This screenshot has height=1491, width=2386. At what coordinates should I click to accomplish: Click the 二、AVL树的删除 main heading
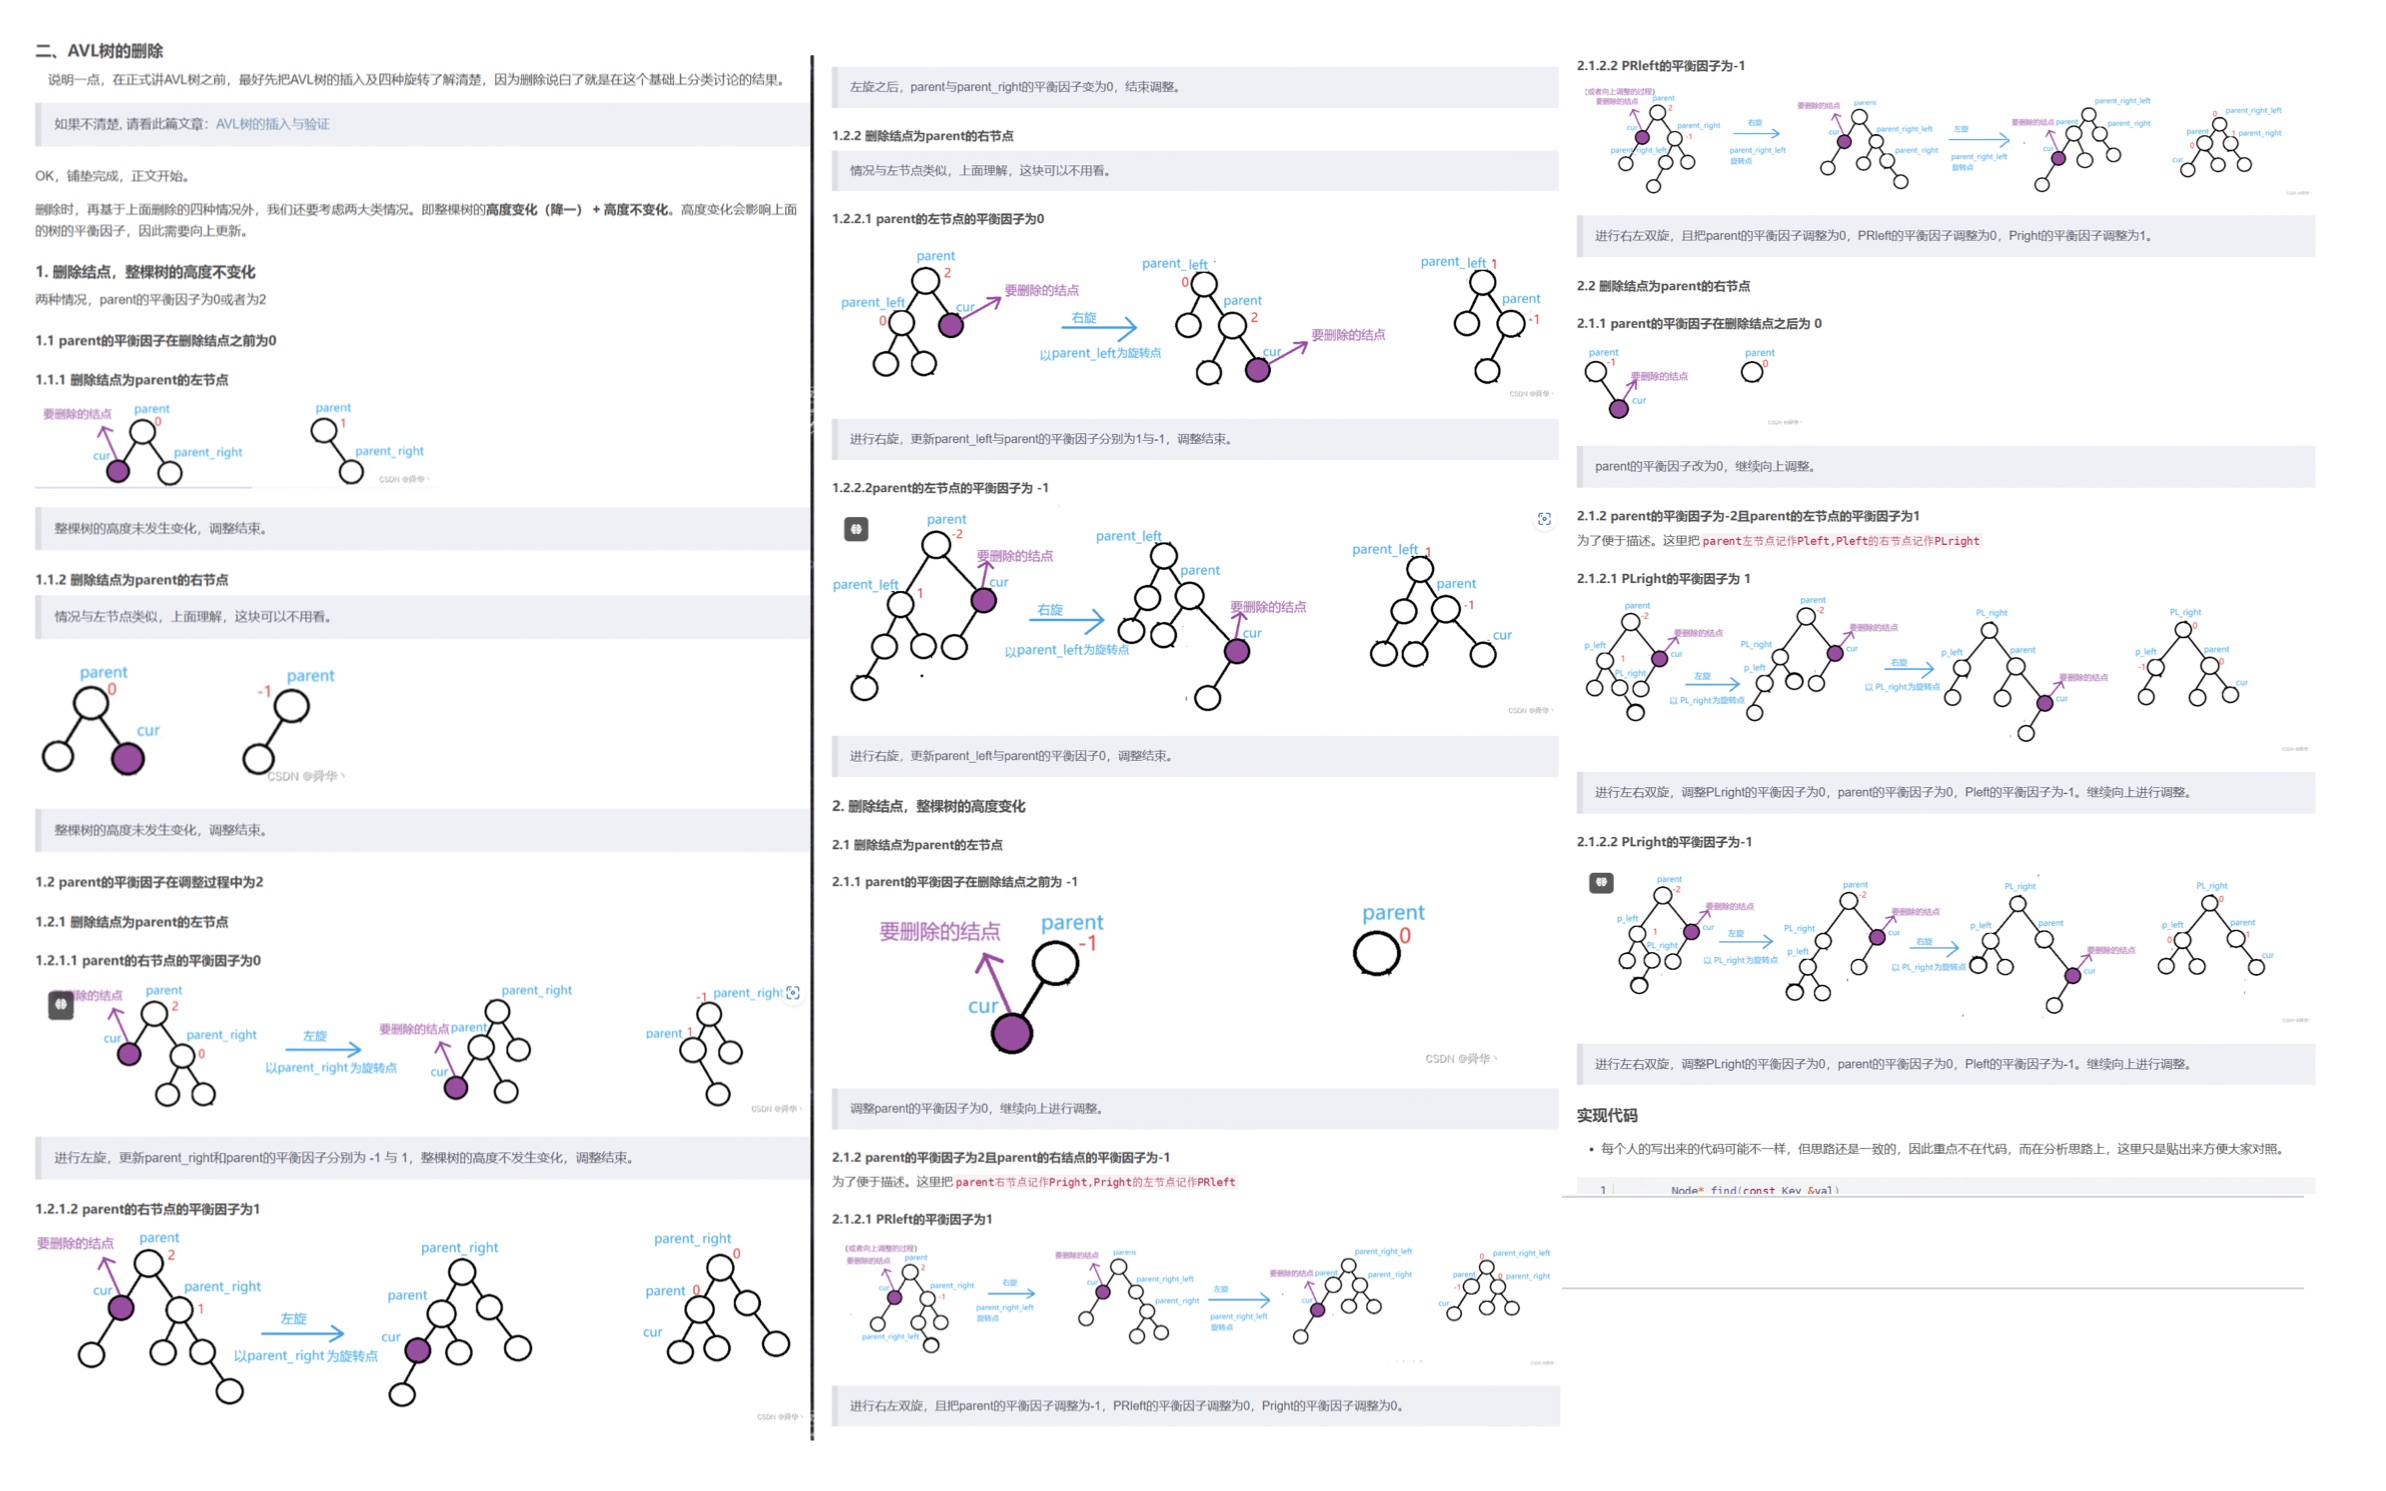tap(99, 51)
